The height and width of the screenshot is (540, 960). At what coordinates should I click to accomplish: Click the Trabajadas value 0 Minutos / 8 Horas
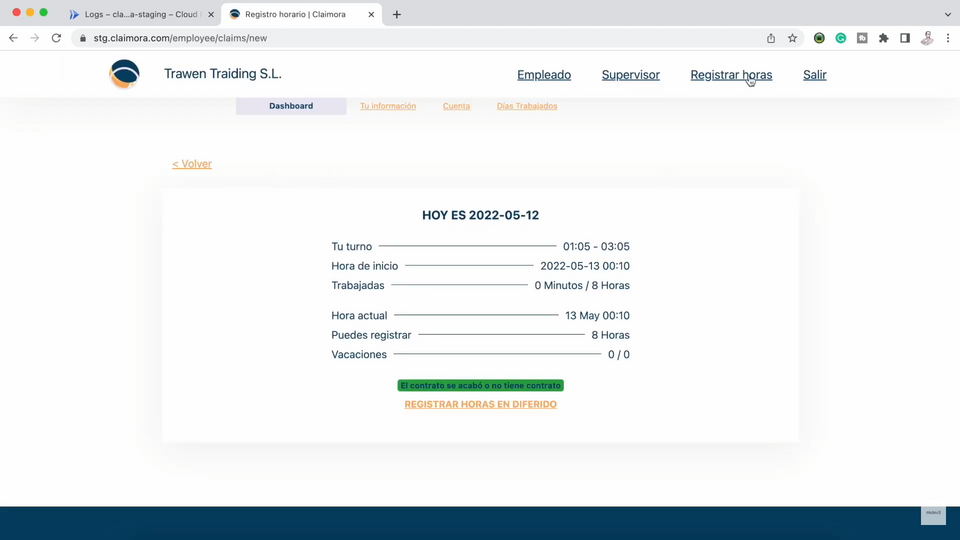(582, 285)
